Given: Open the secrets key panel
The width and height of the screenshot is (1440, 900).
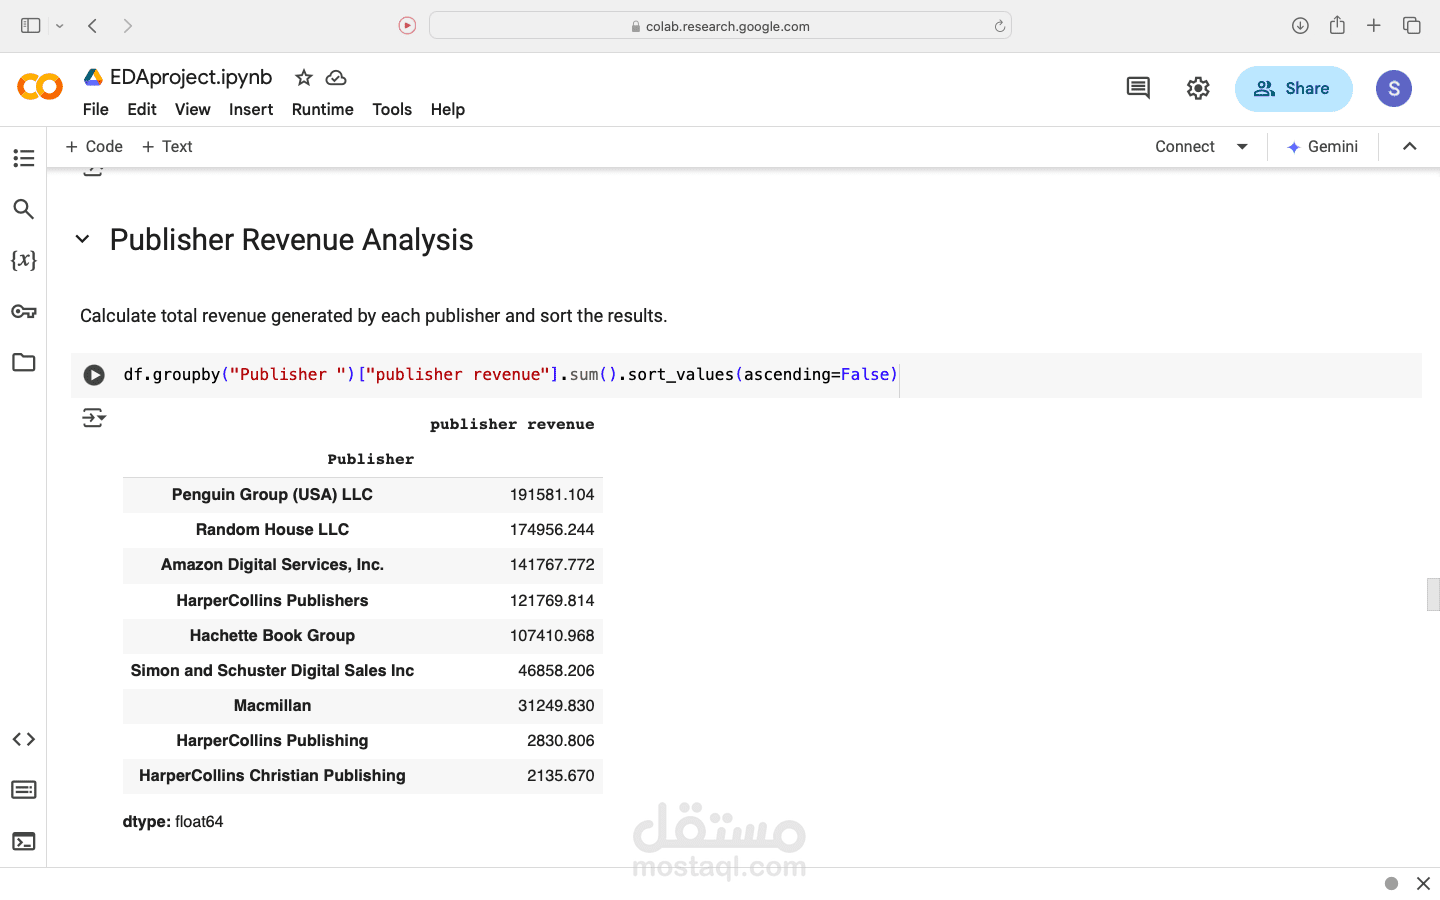Looking at the screenshot, I should [x=24, y=311].
